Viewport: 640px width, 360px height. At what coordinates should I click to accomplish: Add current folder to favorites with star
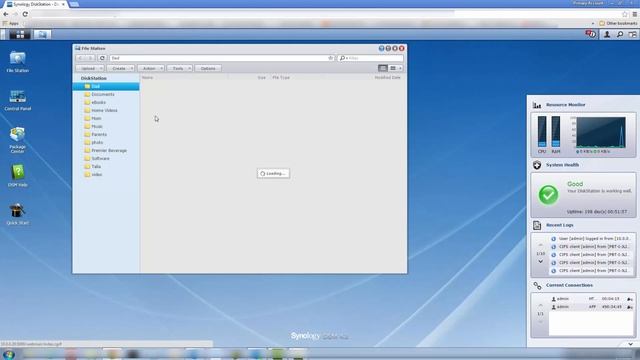point(331,58)
